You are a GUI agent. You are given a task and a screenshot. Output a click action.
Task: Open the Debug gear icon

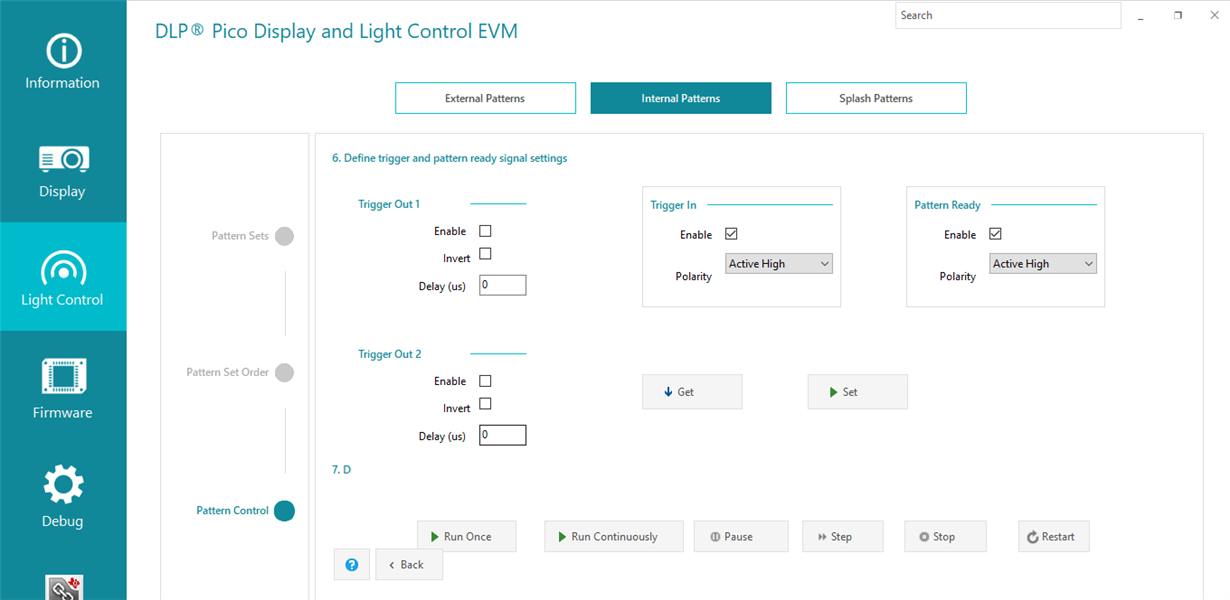[63, 485]
